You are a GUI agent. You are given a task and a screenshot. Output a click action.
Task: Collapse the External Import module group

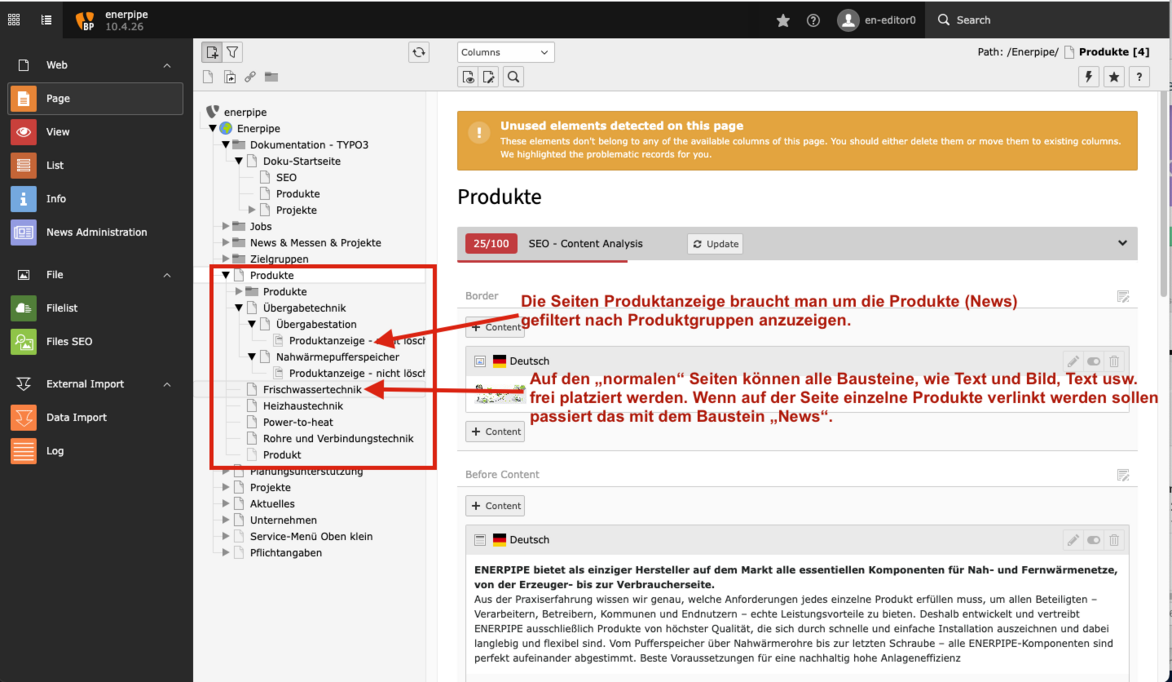(x=167, y=384)
